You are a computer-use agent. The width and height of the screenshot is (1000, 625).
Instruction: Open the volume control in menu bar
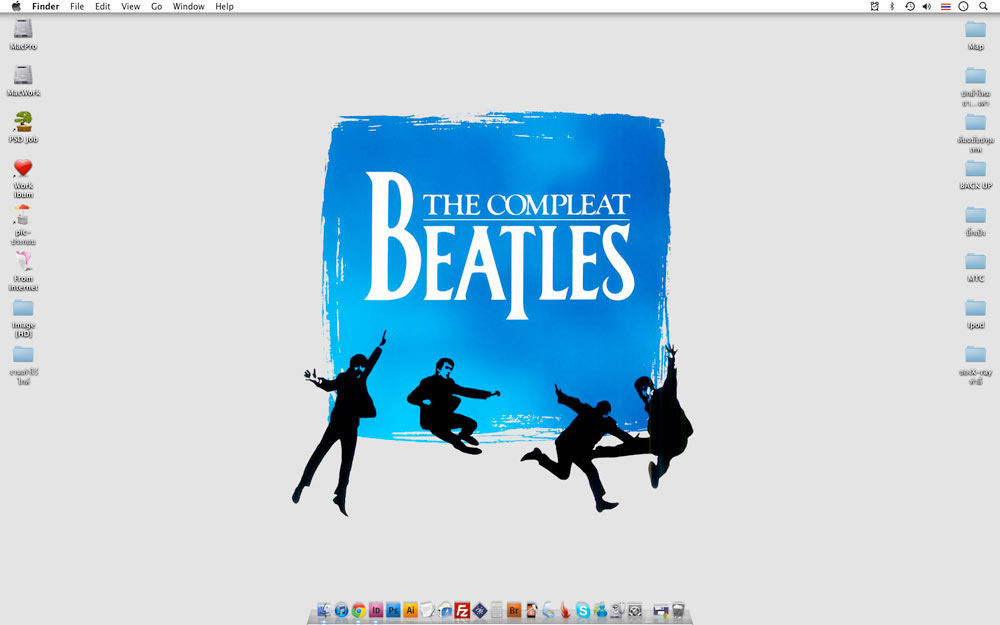click(x=927, y=6)
